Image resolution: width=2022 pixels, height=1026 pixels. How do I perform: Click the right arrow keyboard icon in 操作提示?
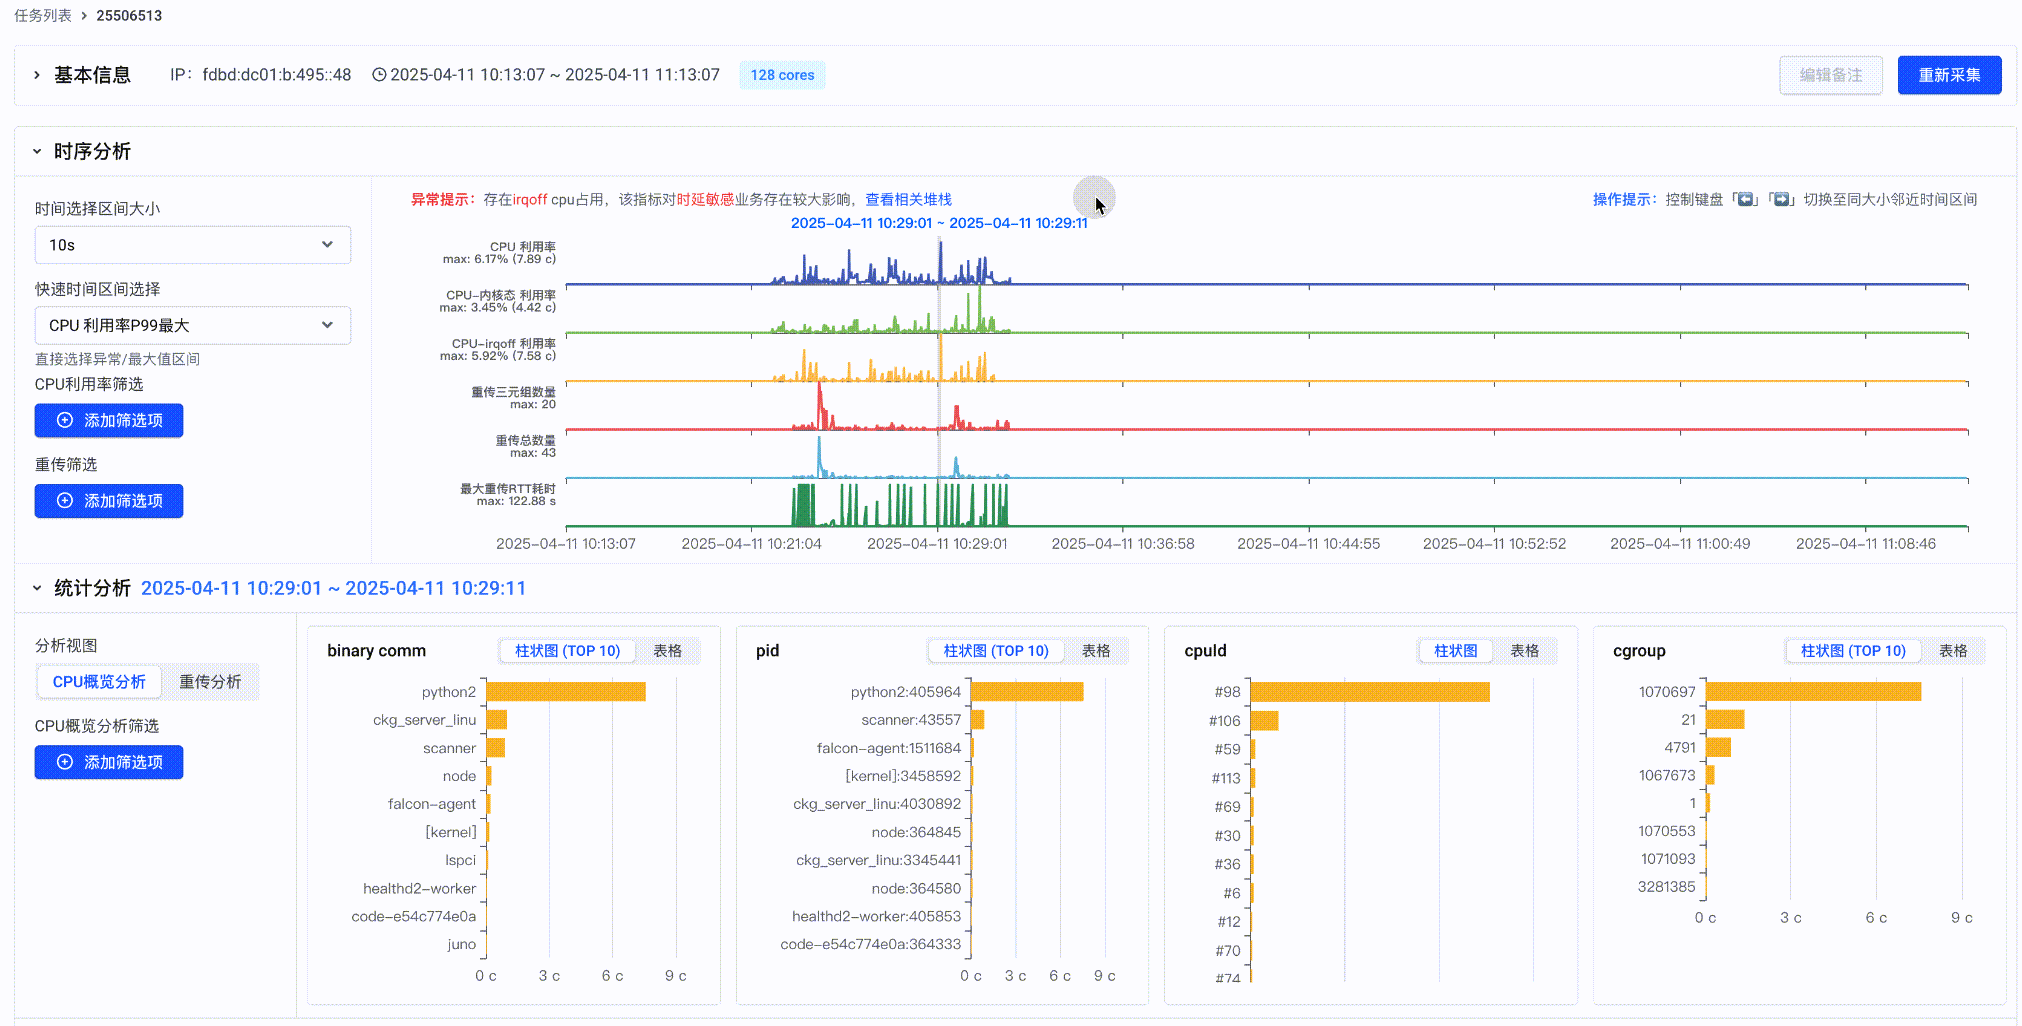[1781, 200]
